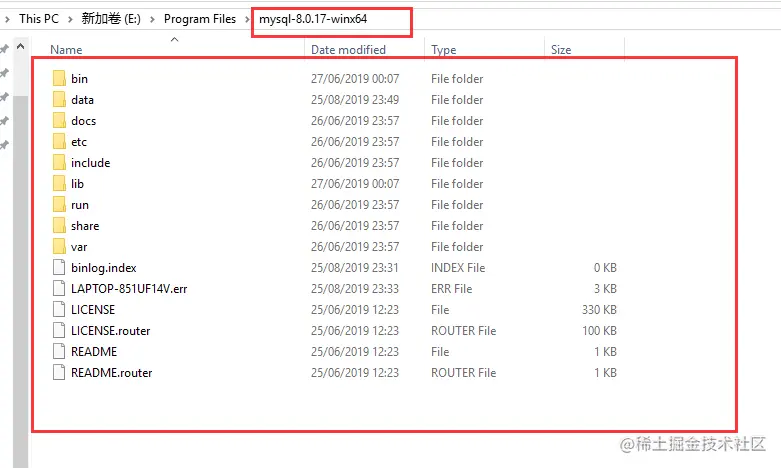The width and height of the screenshot is (781, 468).
Task: Click the ERR File type cell
Action: (451, 289)
